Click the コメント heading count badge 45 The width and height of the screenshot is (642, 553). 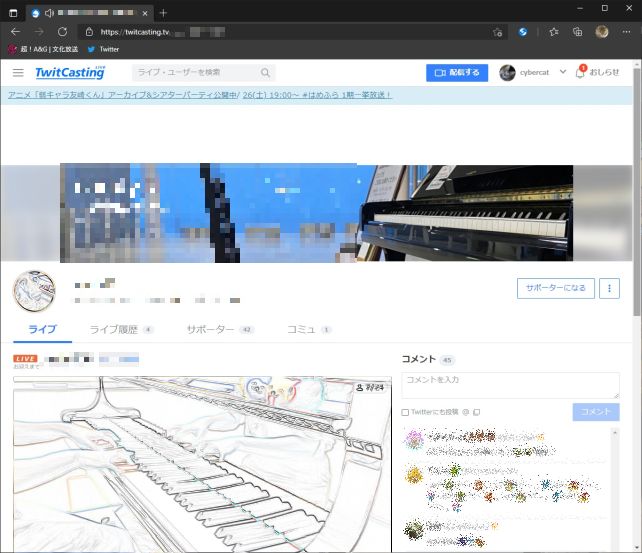(x=447, y=360)
